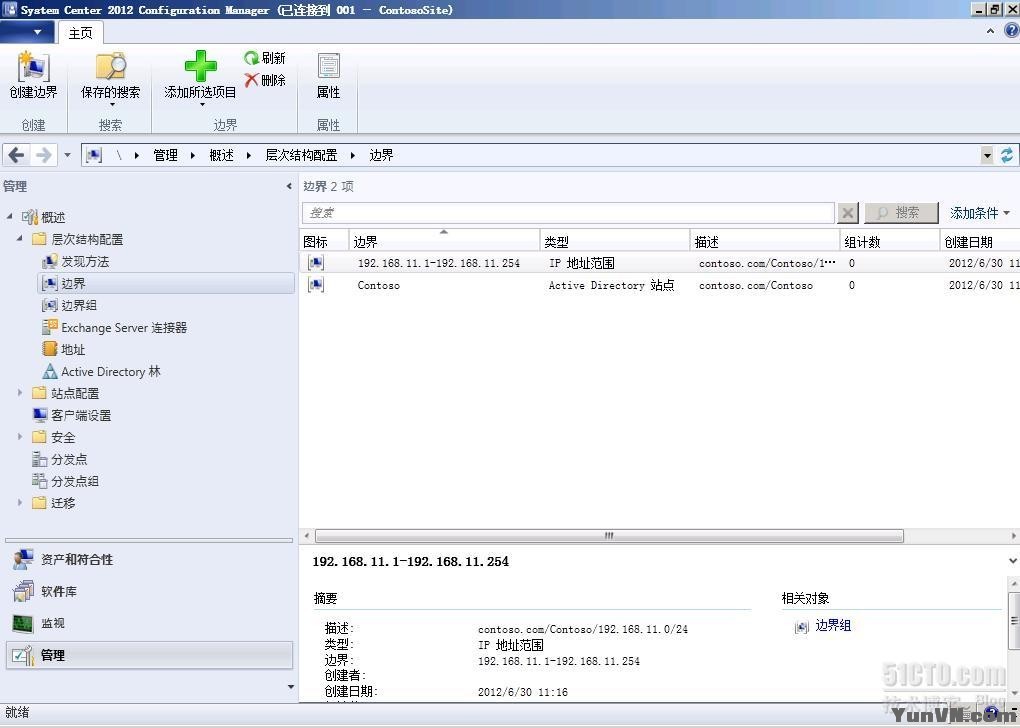This screenshot has height=728, width=1020.
Task: Collapse the 管理 navigation pane
Action: pos(289,186)
